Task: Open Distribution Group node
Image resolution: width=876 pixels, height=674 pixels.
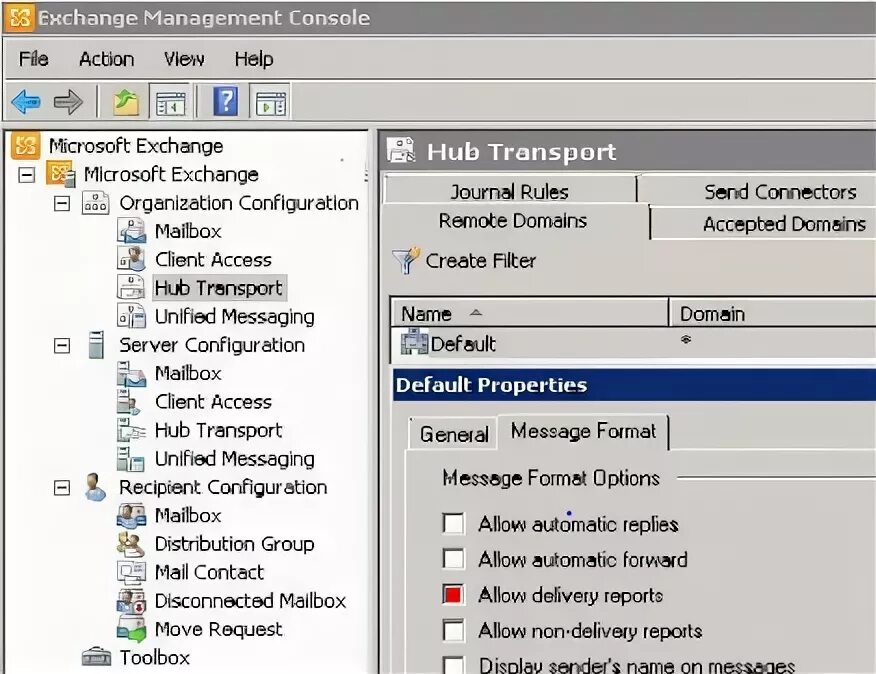Action: pyautogui.click(x=235, y=544)
